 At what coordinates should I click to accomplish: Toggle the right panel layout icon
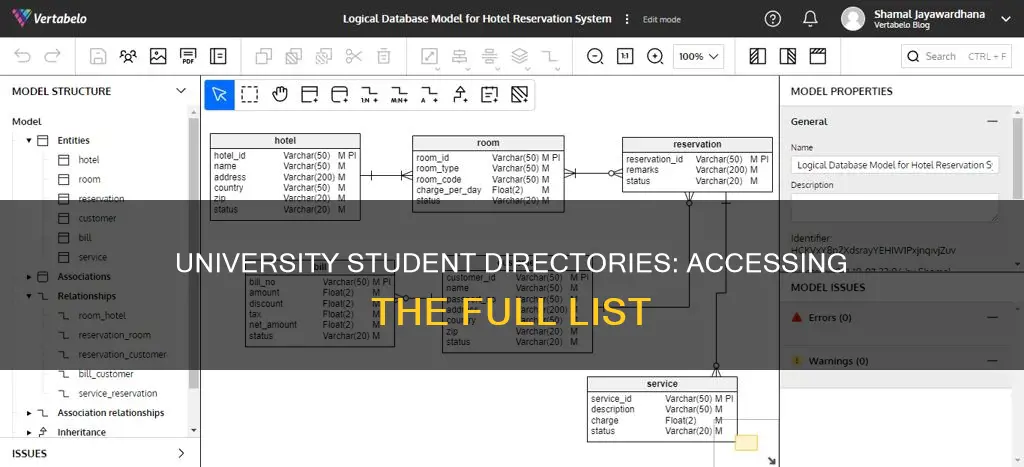(788, 56)
